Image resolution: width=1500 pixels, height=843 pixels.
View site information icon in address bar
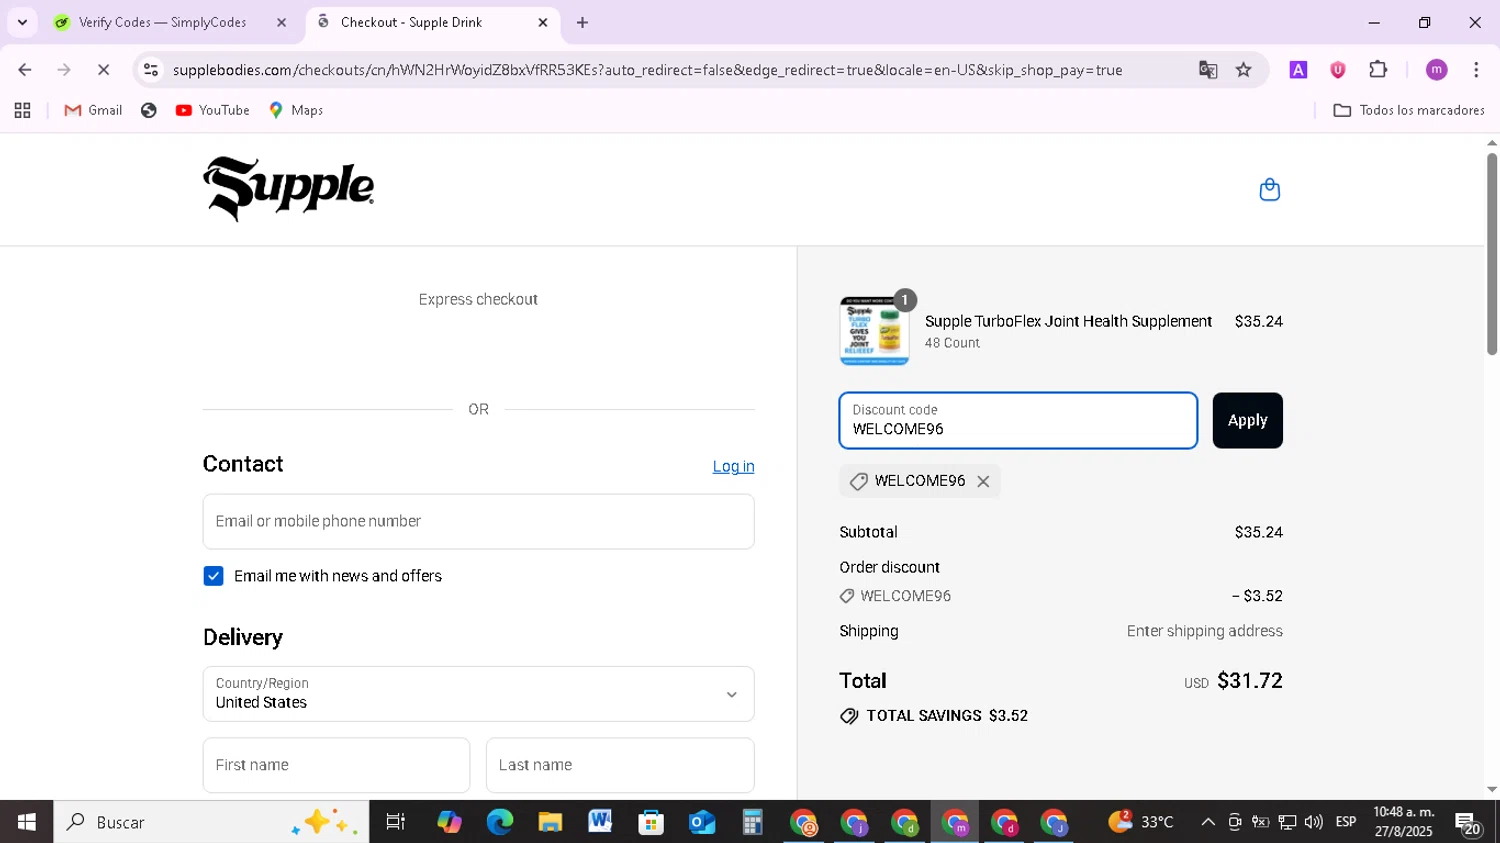(151, 70)
